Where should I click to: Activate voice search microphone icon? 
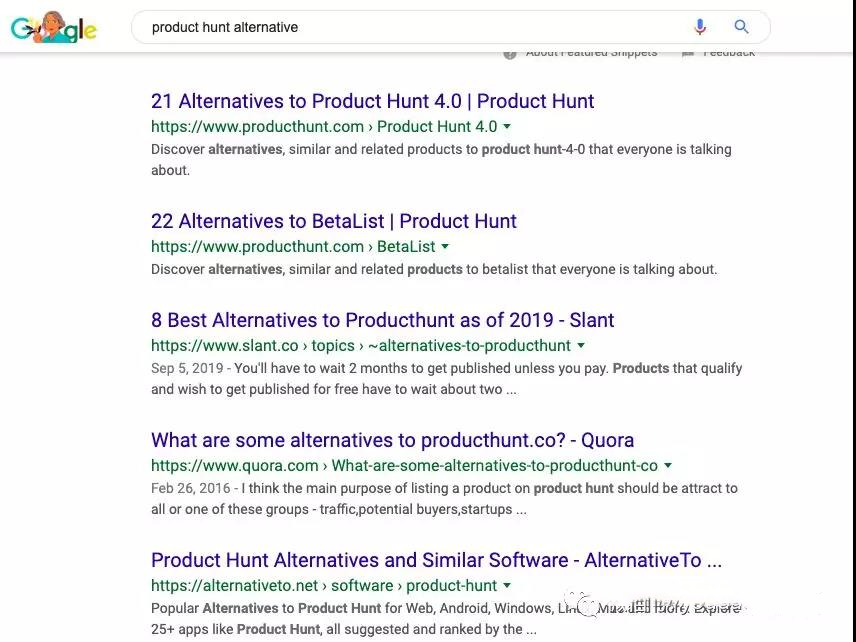(700, 27)
